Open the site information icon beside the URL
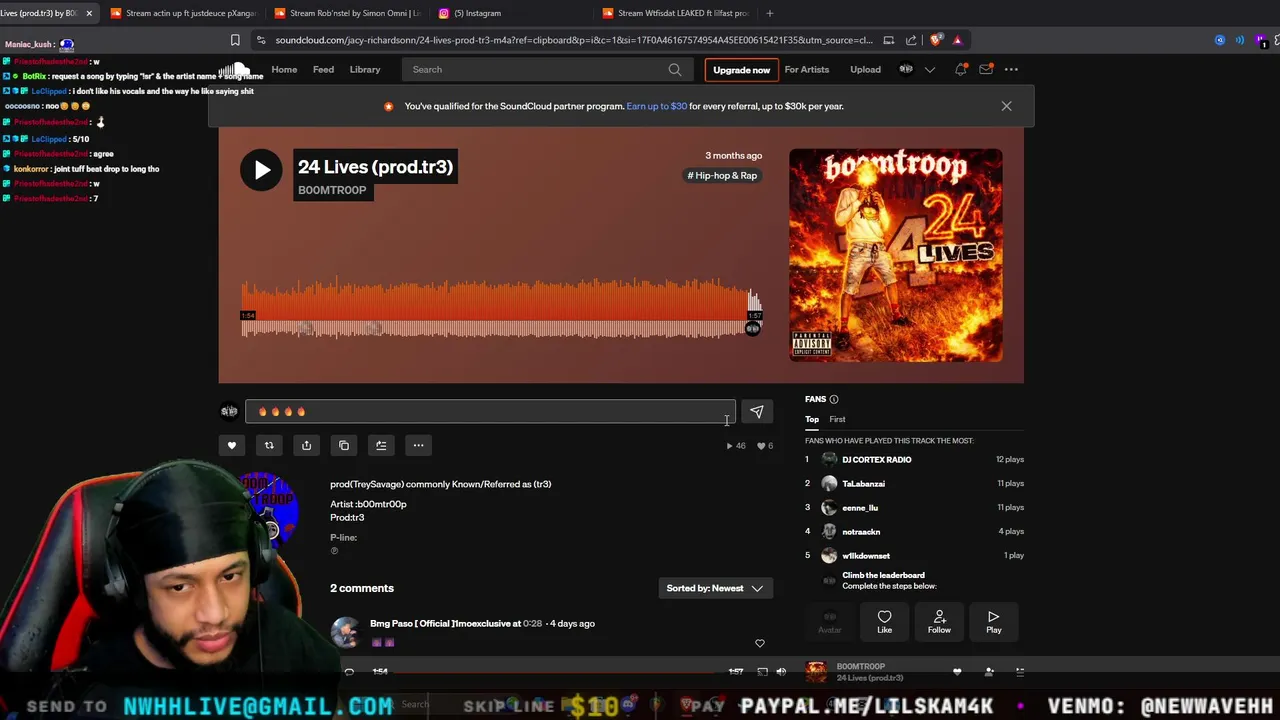The width and height of the screenshot is (1280, 720). (x=261, y=40)
